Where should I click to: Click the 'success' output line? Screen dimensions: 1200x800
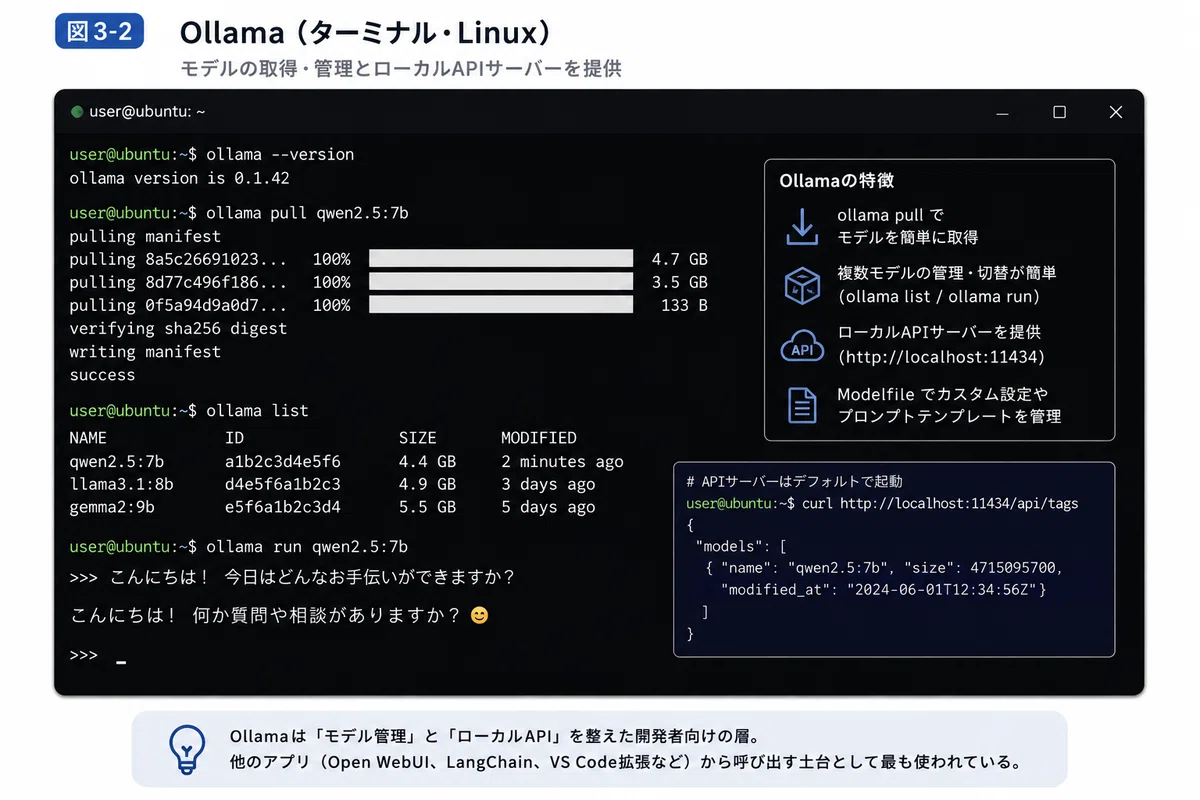pyautogui.click(x=102, y=375)
